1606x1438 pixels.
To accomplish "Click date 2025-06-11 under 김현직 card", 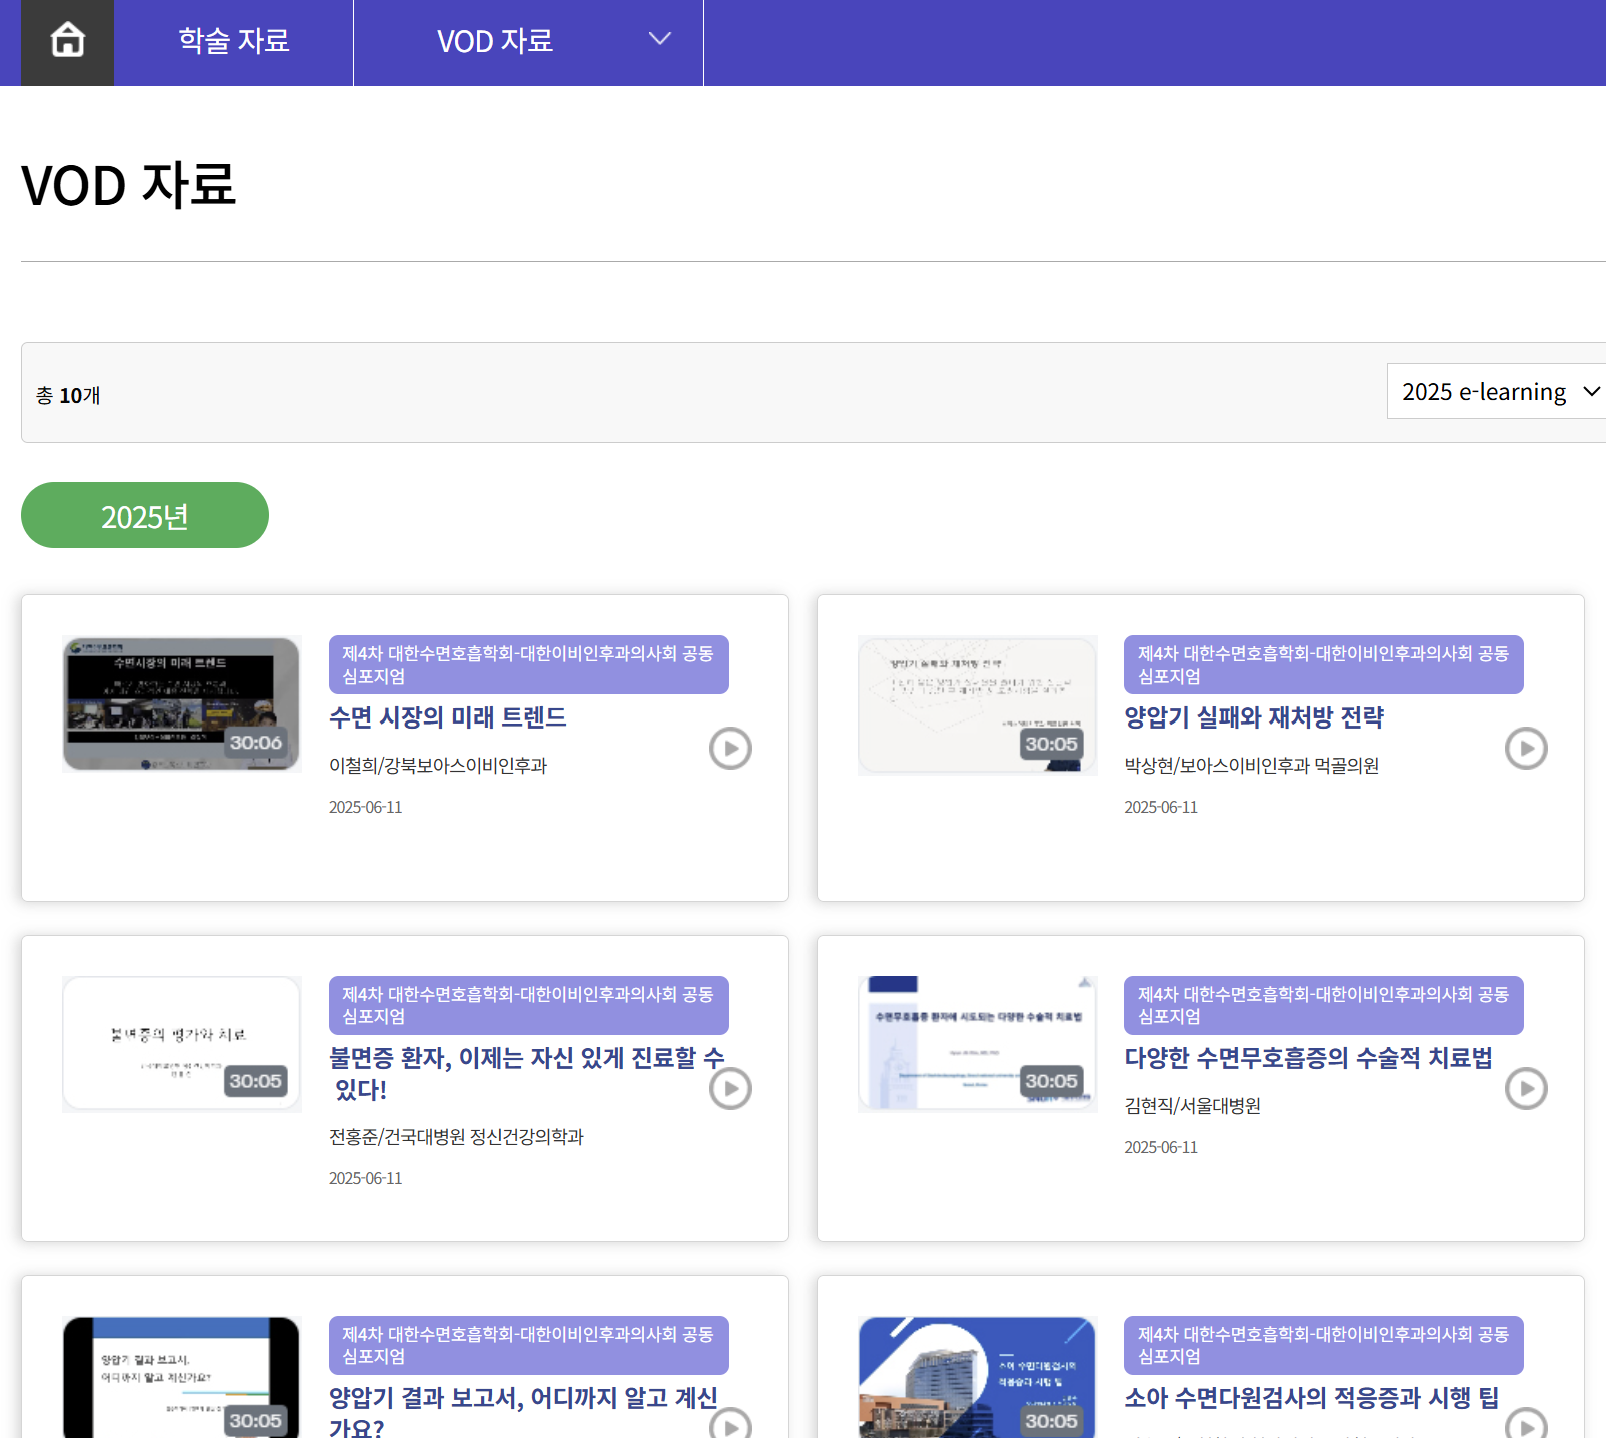I will click(x=1160, y=1147).
